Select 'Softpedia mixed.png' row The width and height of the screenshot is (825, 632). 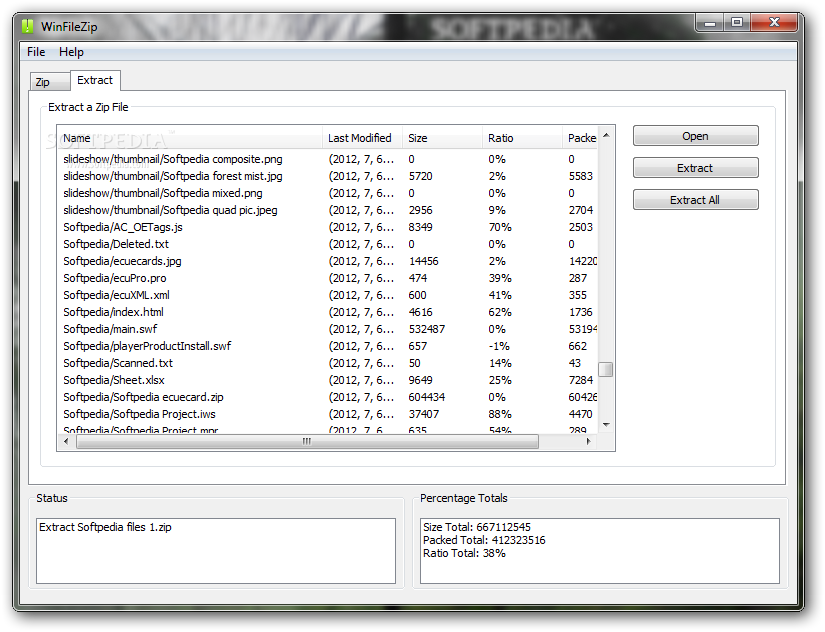(327, 193)
